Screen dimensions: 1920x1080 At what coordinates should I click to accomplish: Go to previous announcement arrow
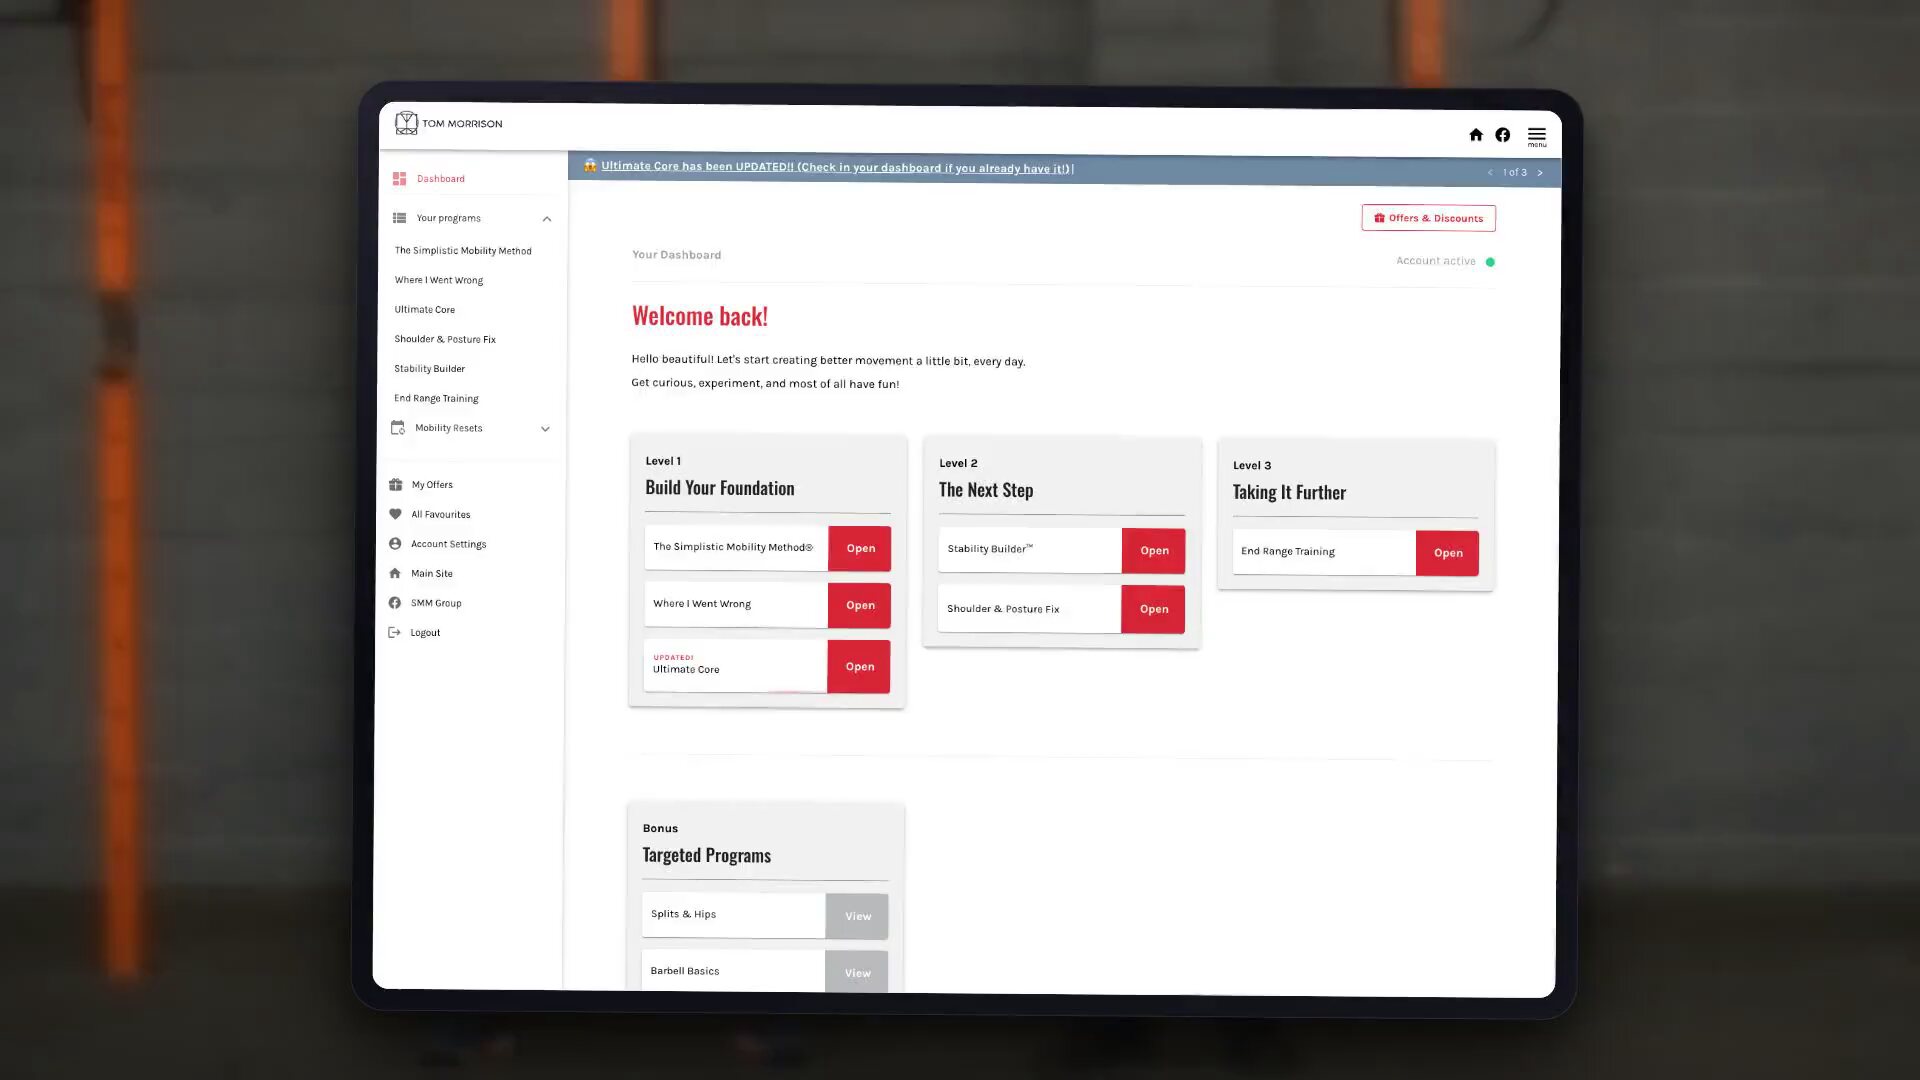coord(1490,172)
